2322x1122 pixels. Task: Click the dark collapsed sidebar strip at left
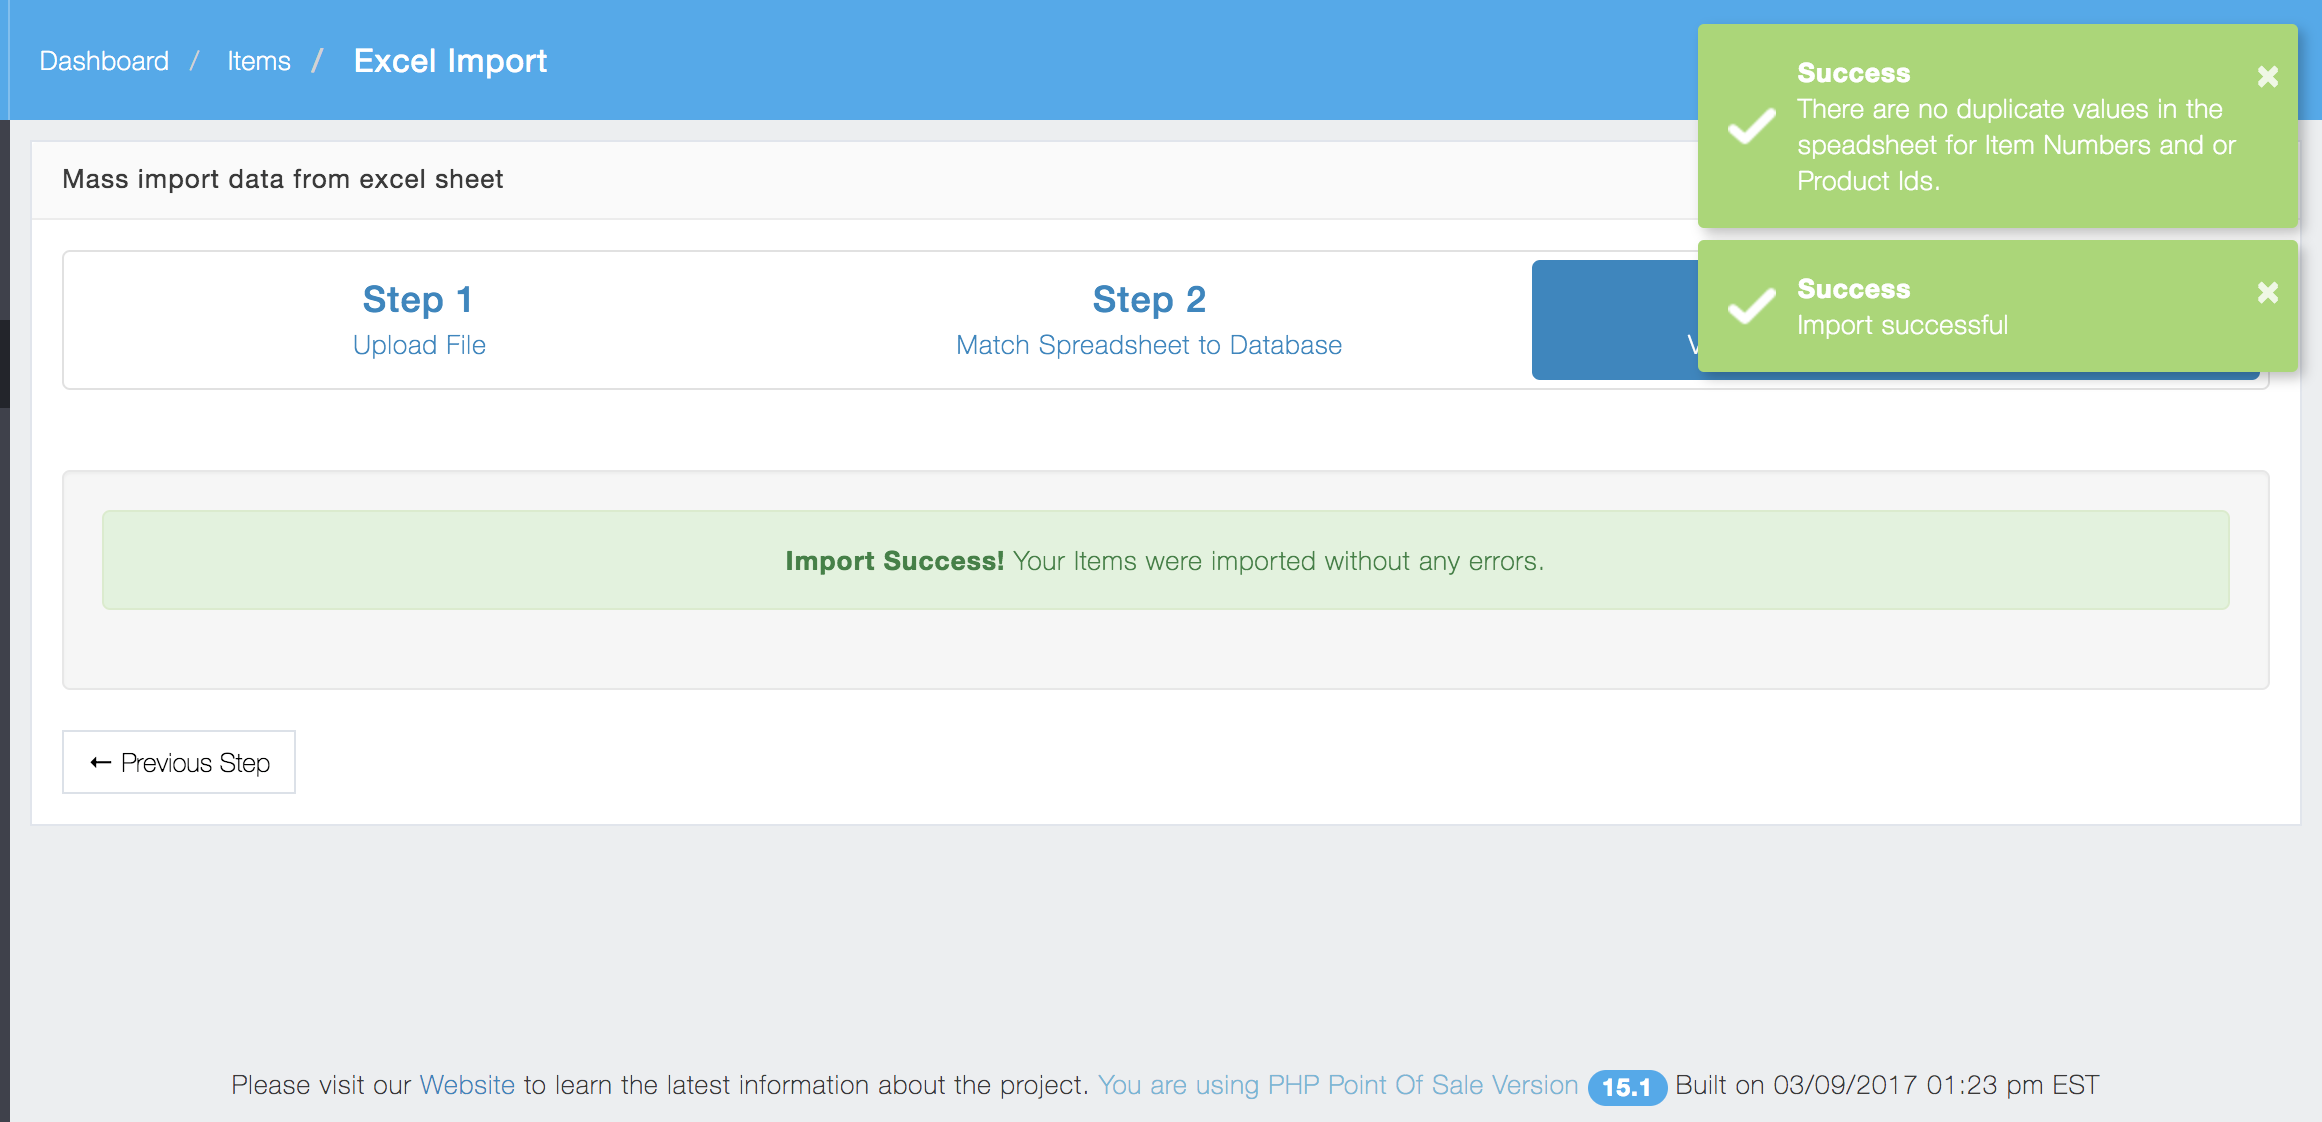[x=4, y=600]
